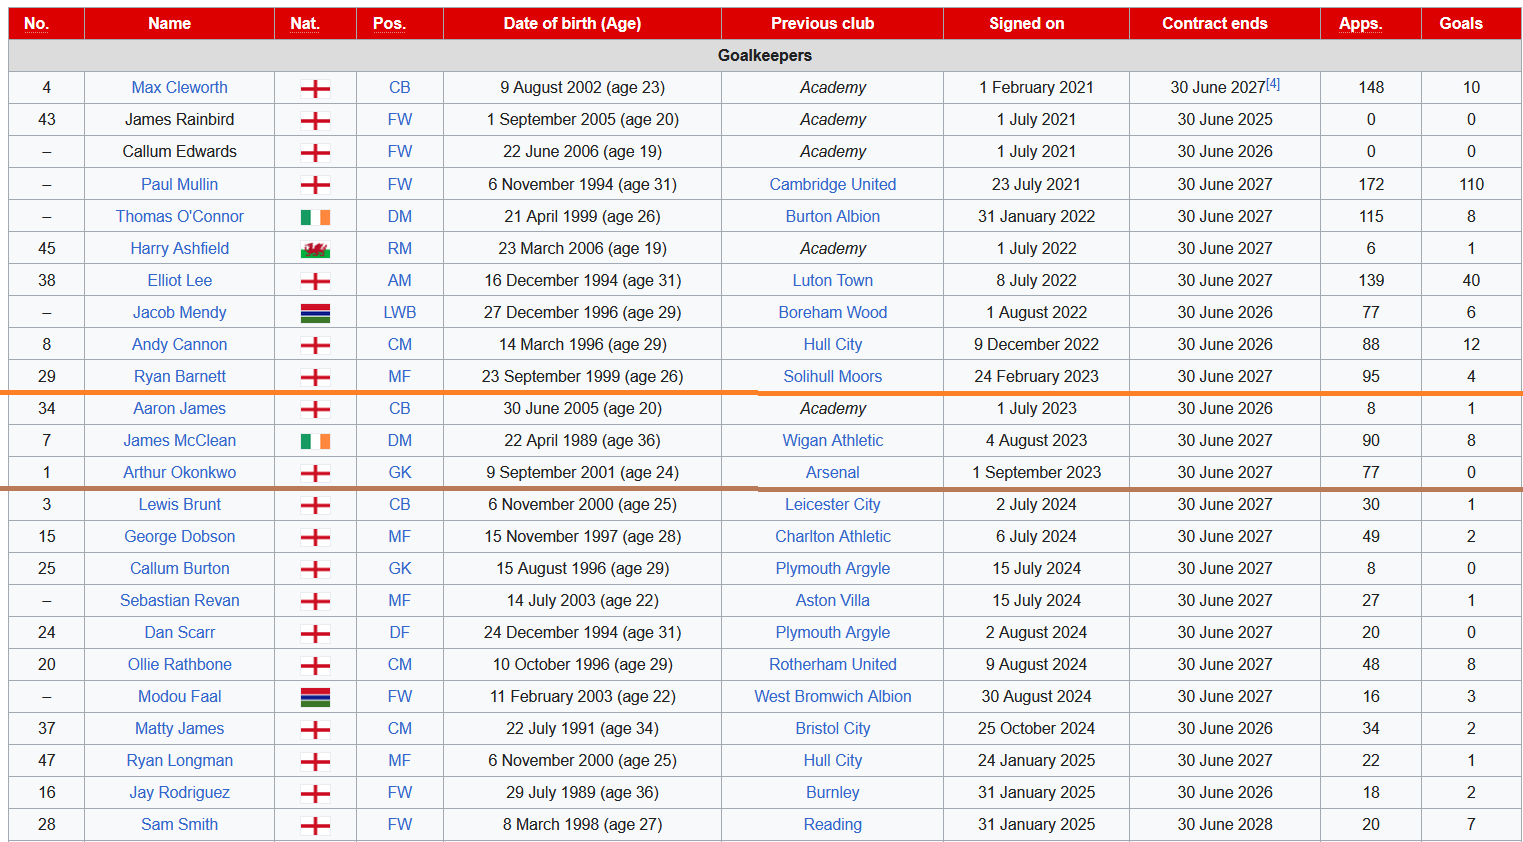The width and height of the screenshot is (1523, 842).
Task: Follow the Burton Albion link
Action: click(833, 216)
